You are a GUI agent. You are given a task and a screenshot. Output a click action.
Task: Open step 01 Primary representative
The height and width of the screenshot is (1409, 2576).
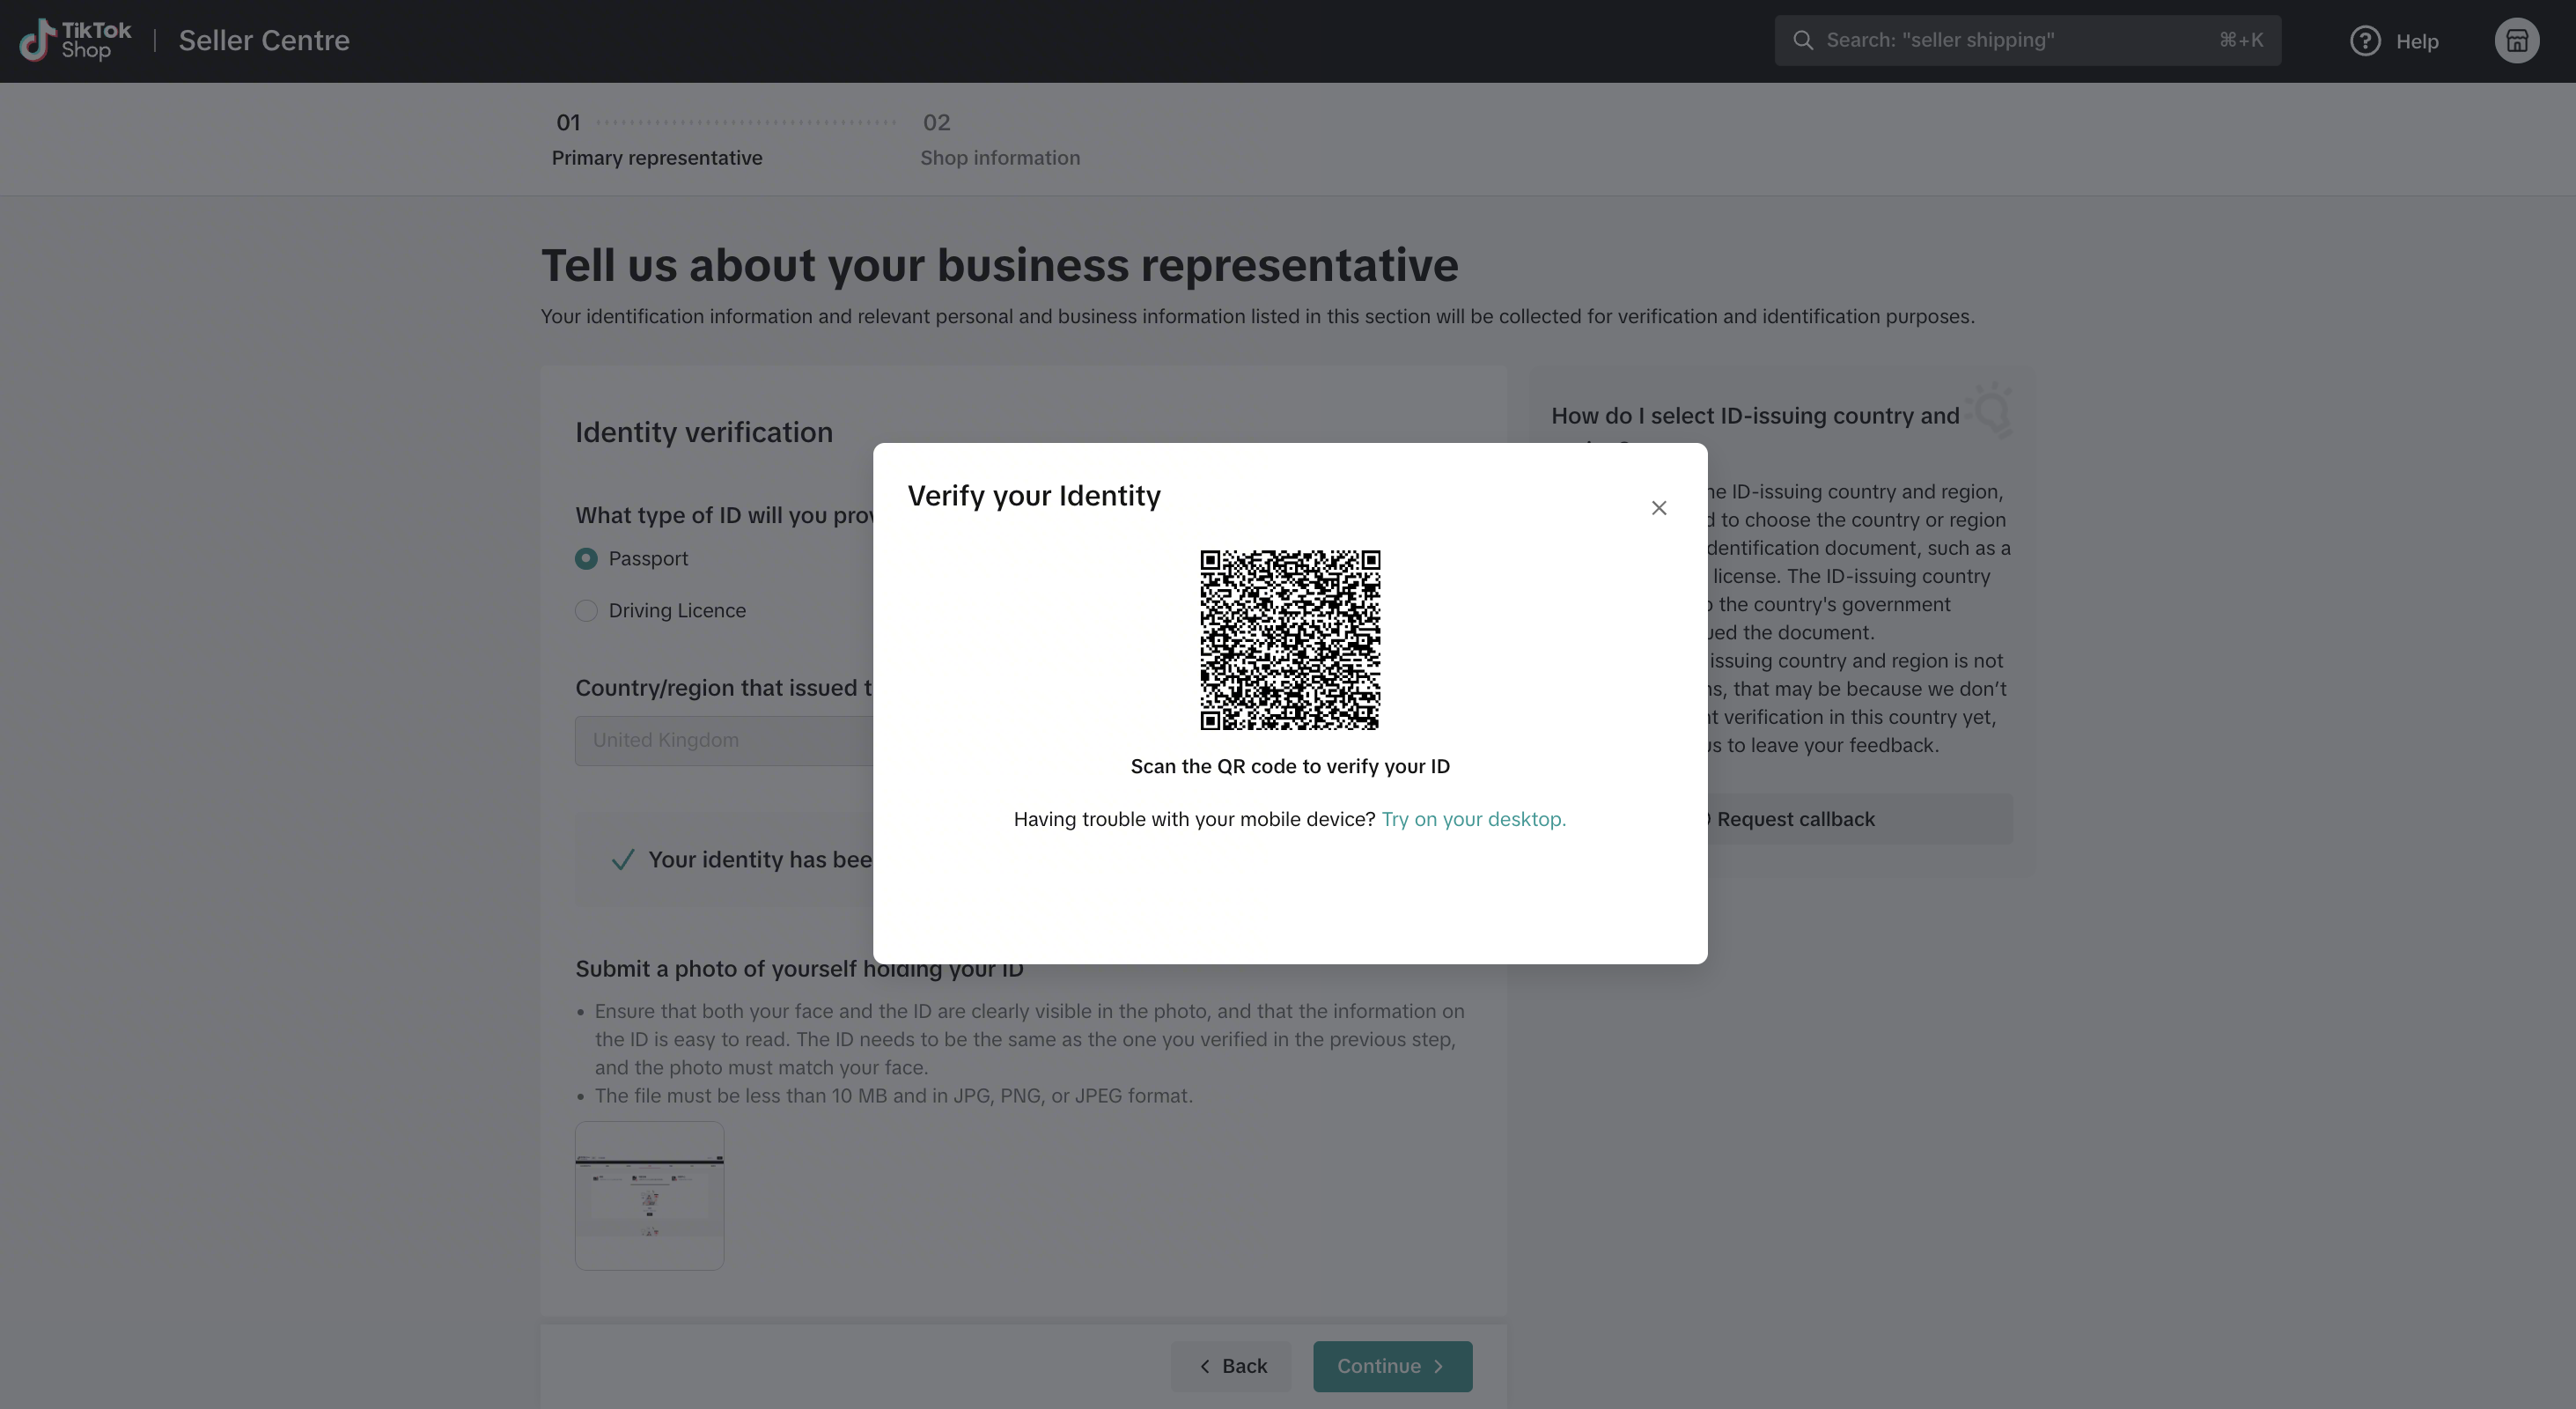pyautogui.click(x=657, y=140)
